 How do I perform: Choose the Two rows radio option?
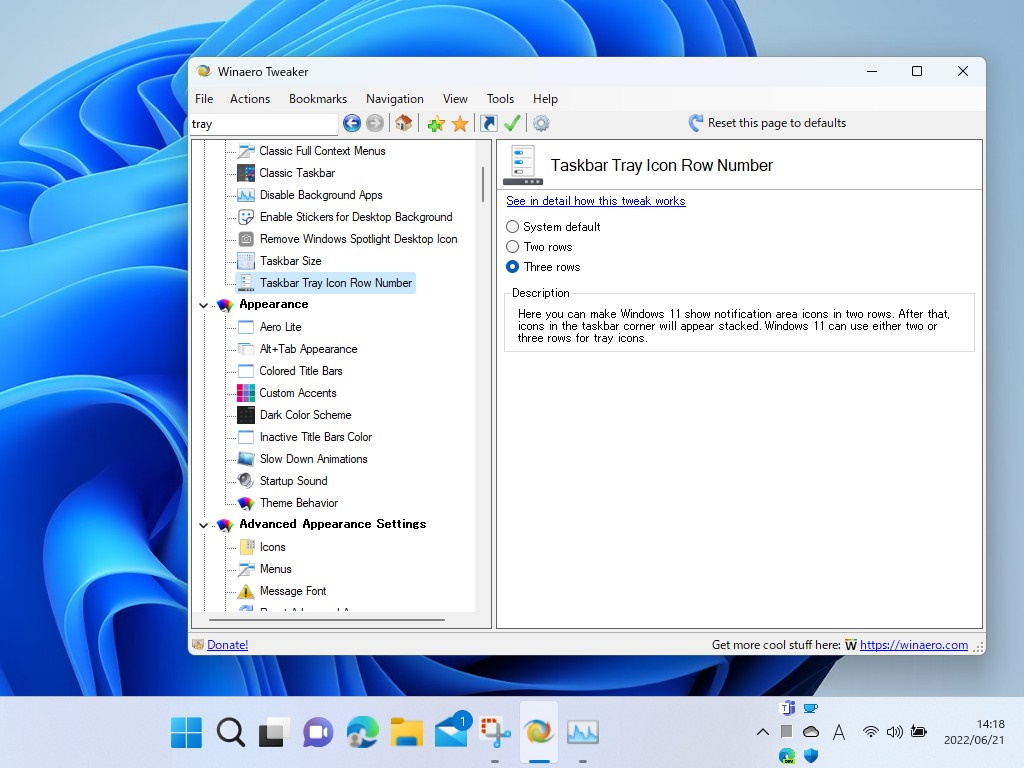[x=513, y=247]
